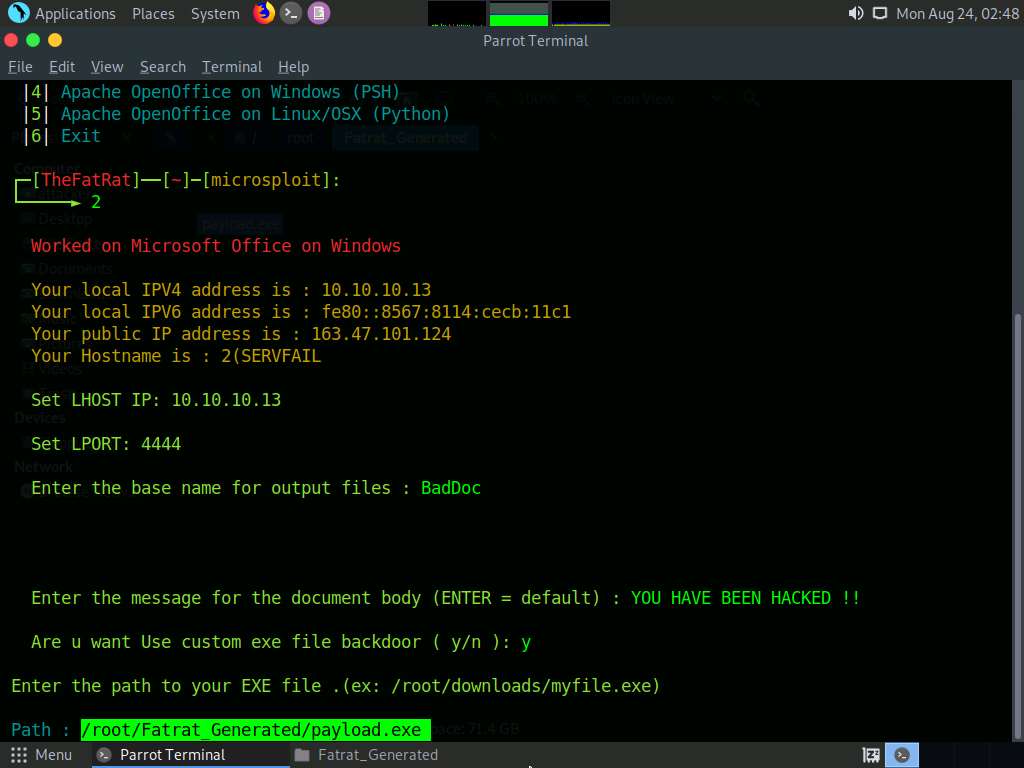This screenshot has width=1024, height=768.
Task: Open the Places menu
Action: (153, 14)
